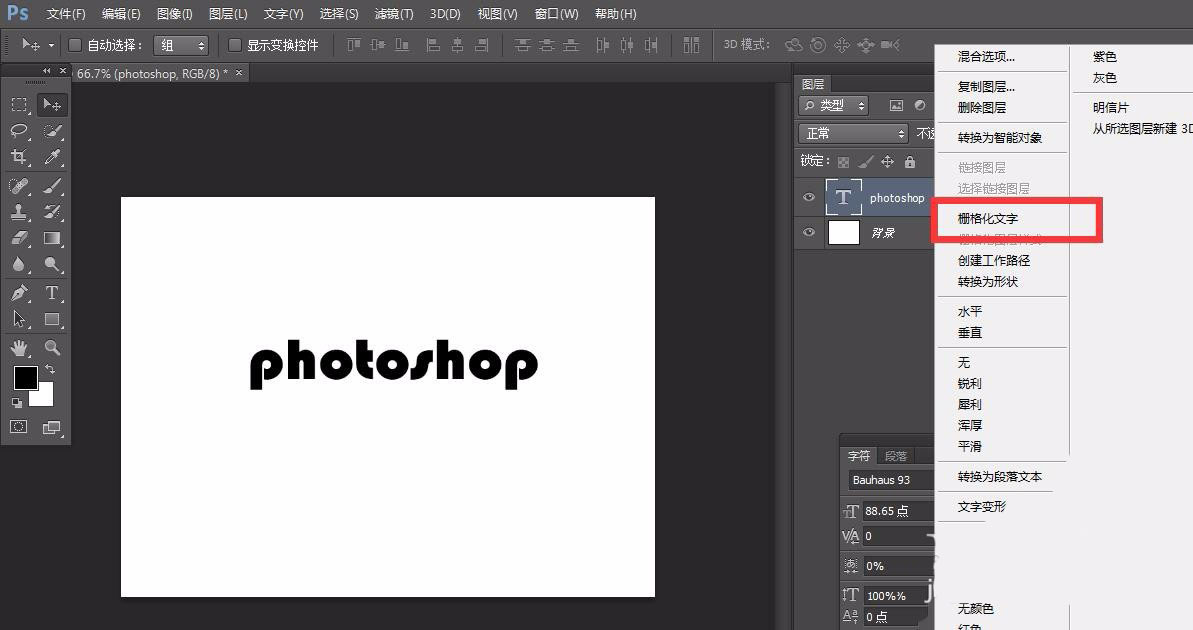The height and width of the screenshot is (630, 1193).
Task: Hide the photoshop text layer
Action: (809, 197)
